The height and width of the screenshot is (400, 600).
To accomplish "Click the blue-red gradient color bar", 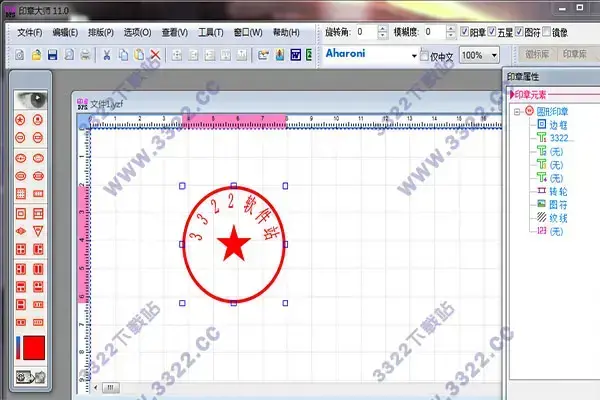I will click(18, 348).
